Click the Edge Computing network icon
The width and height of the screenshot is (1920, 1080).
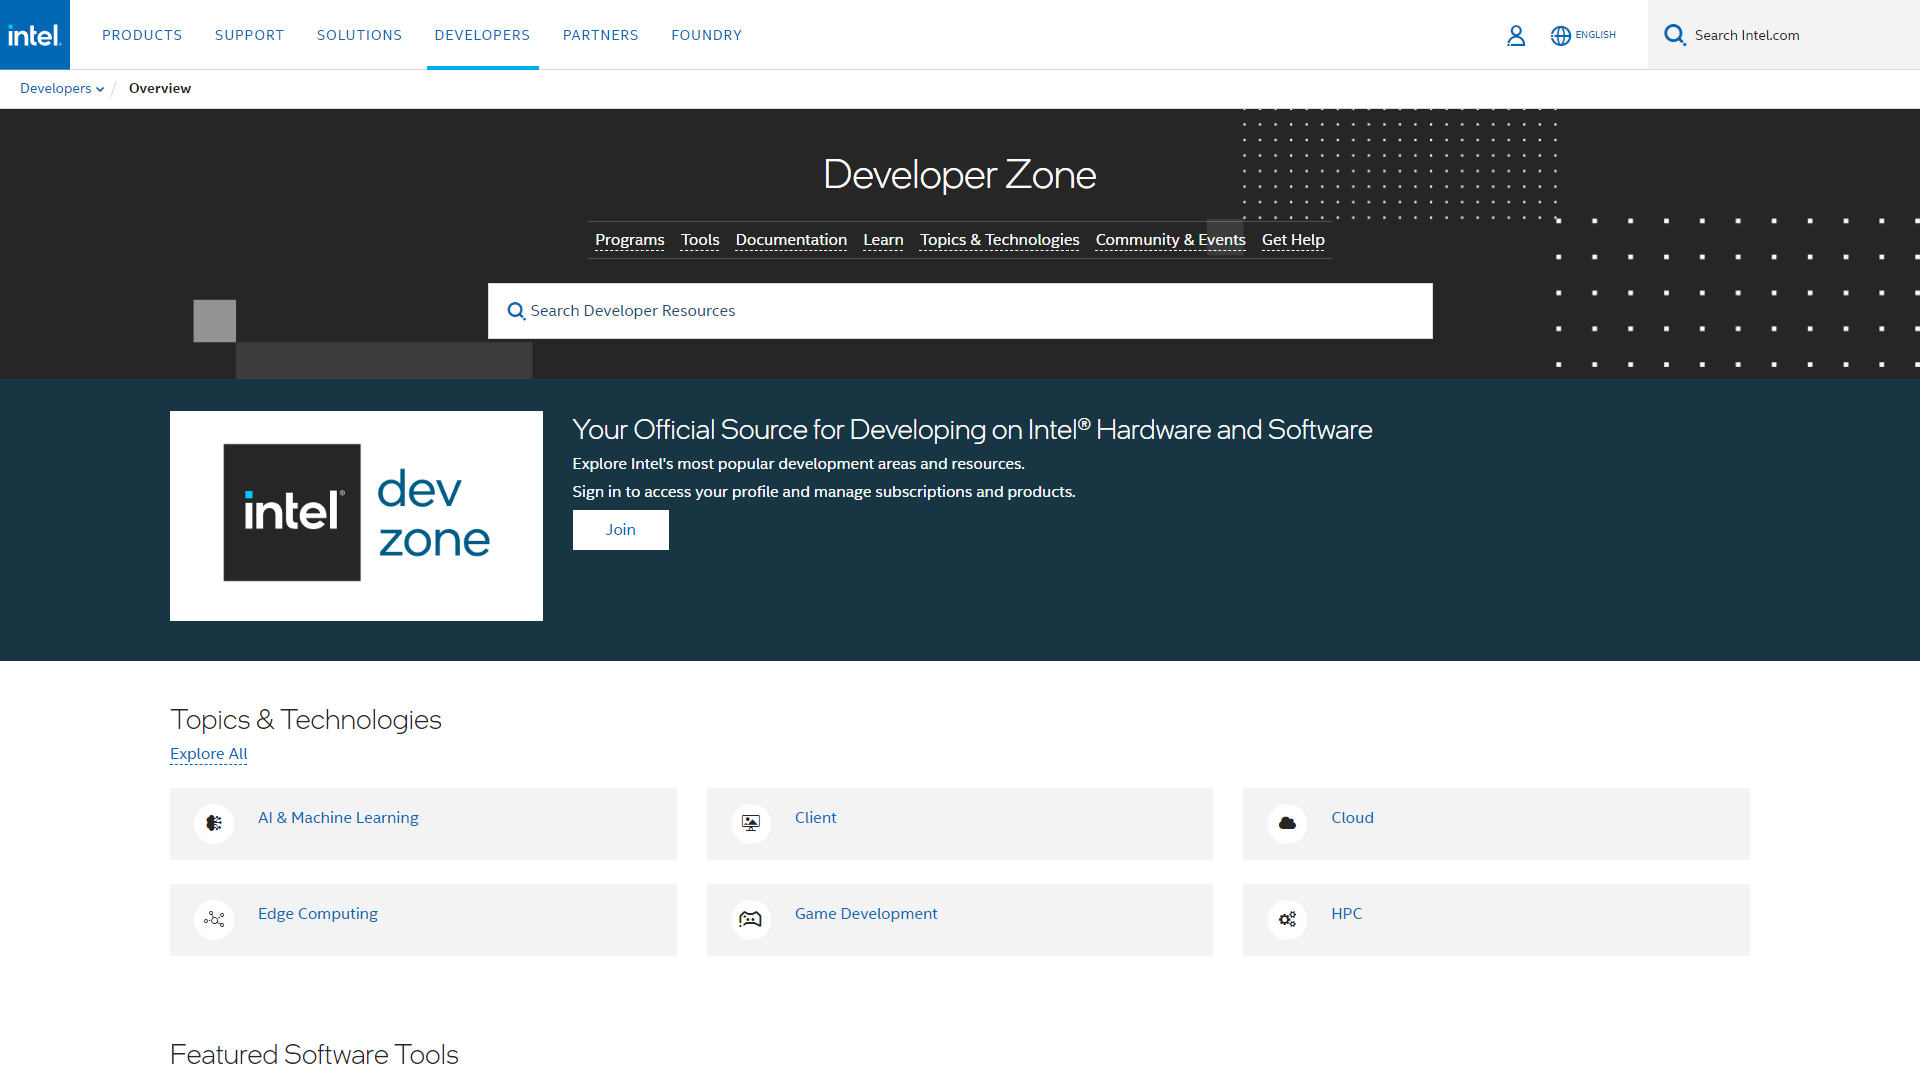[213, 919]
